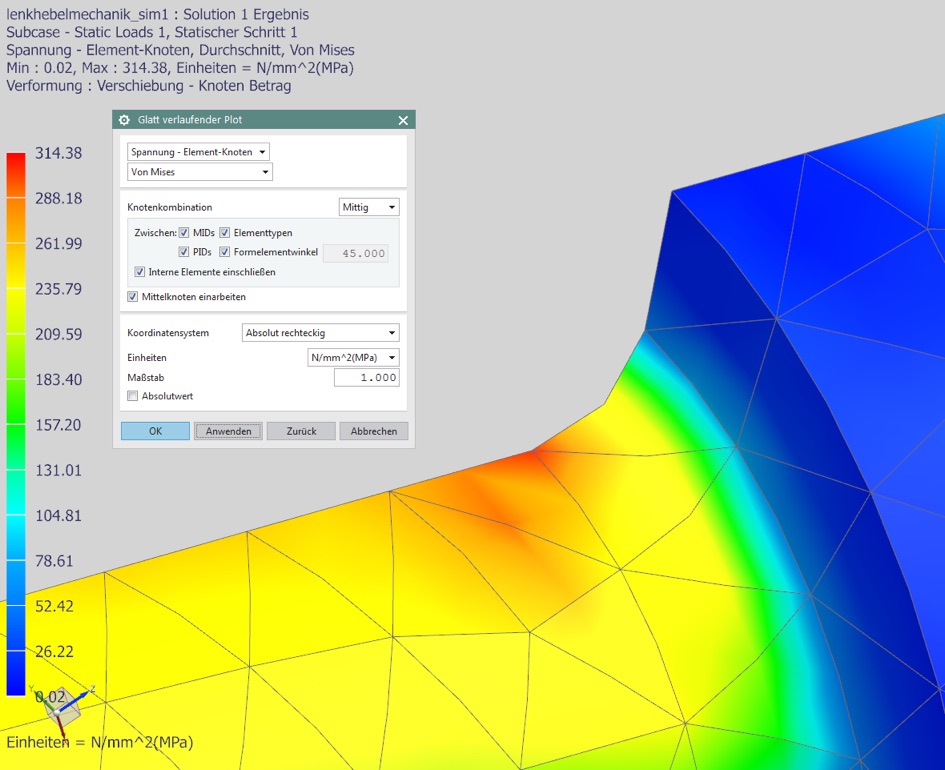This screenshot has height=770, width=945.
Task: Uncheck the MIDs checkbox
Action: [x=184, y=233]
